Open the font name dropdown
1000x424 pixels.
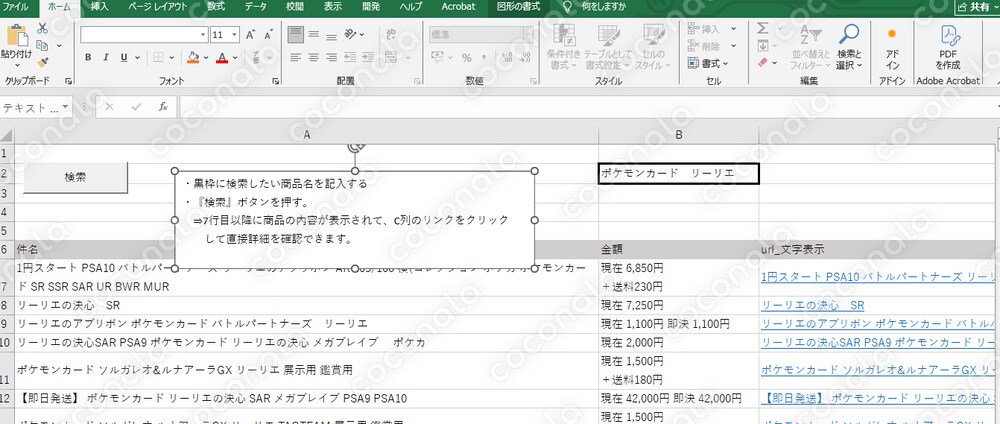click(x=203, y=35)
